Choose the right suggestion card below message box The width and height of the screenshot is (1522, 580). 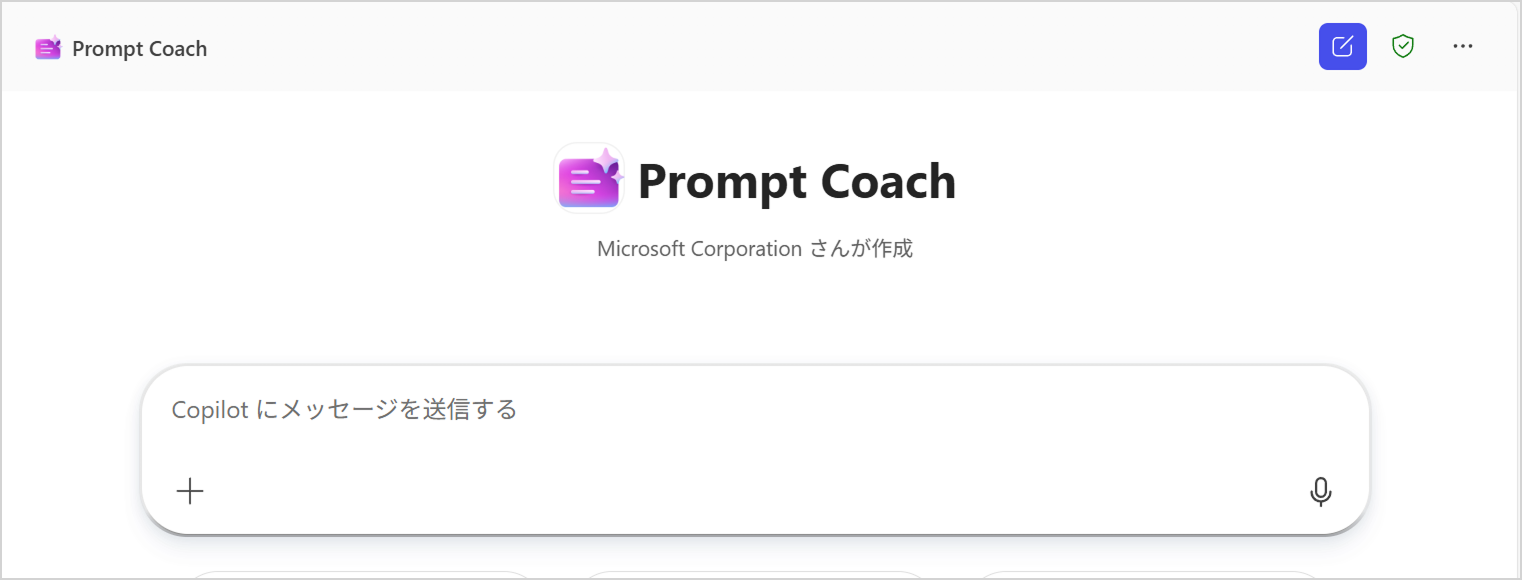(x=1148, y=575)
